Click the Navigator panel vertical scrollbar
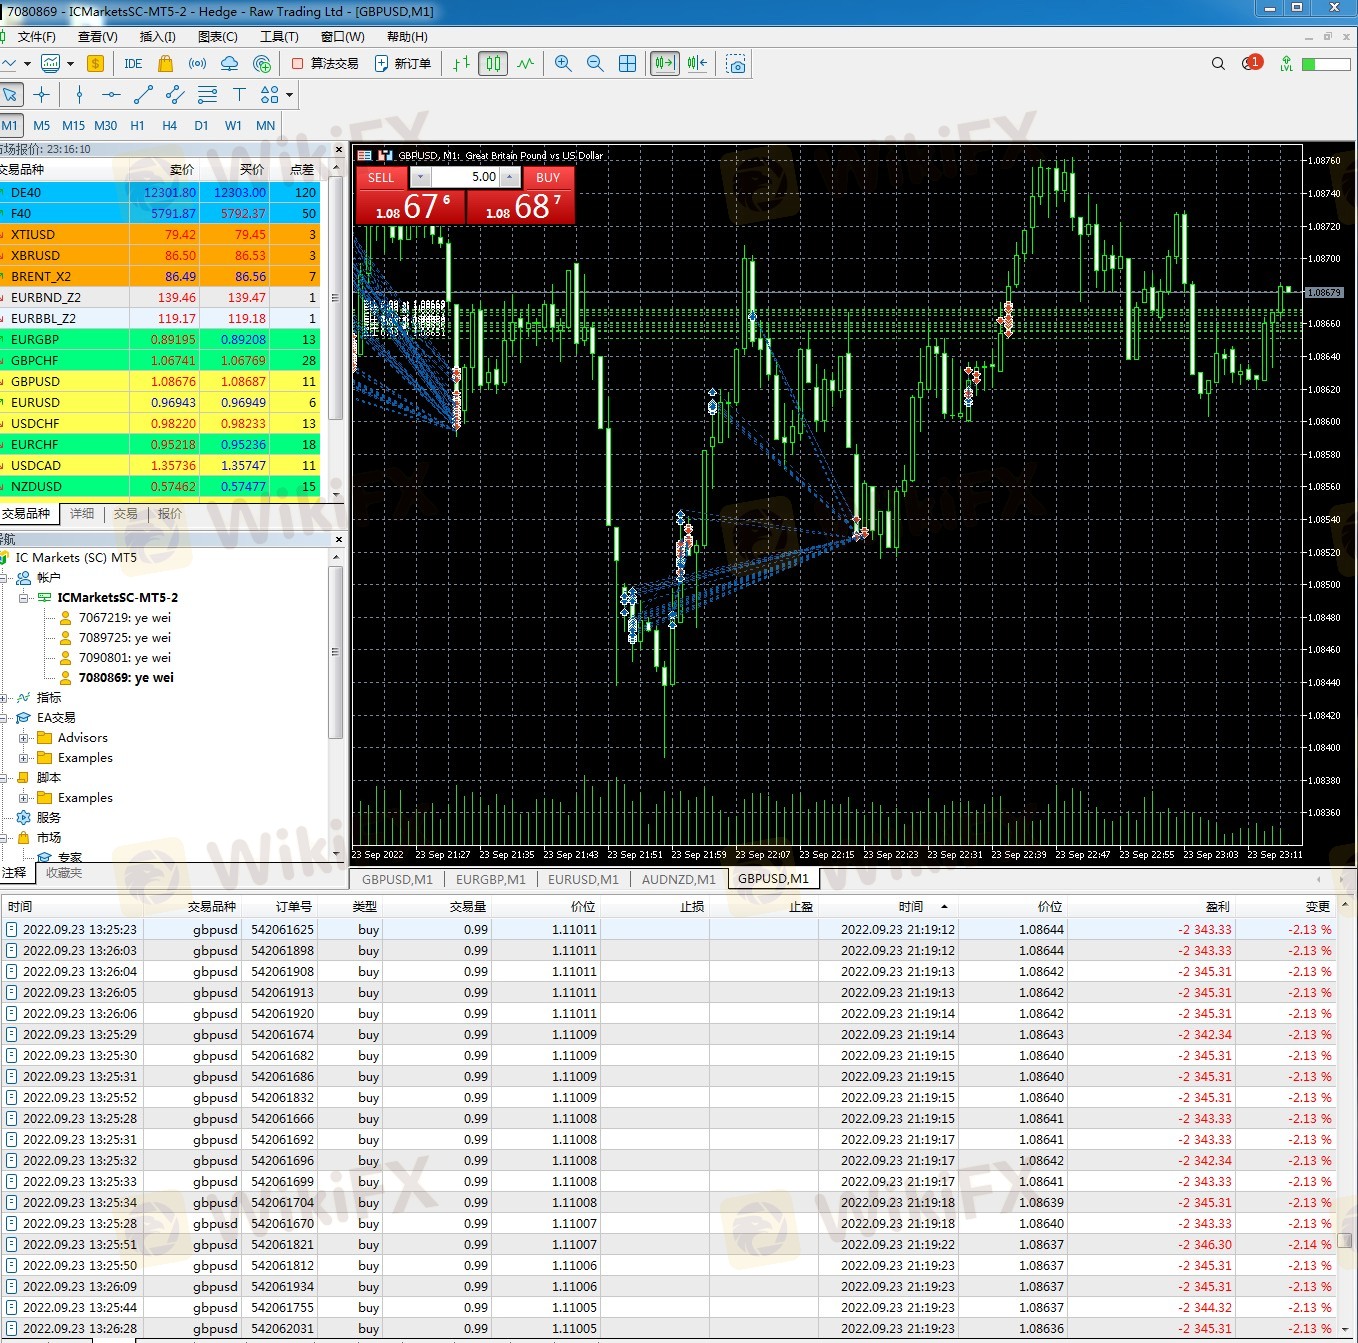Screen dimensions: 1358x1343 pyautogui.click(x=336, y=651)
